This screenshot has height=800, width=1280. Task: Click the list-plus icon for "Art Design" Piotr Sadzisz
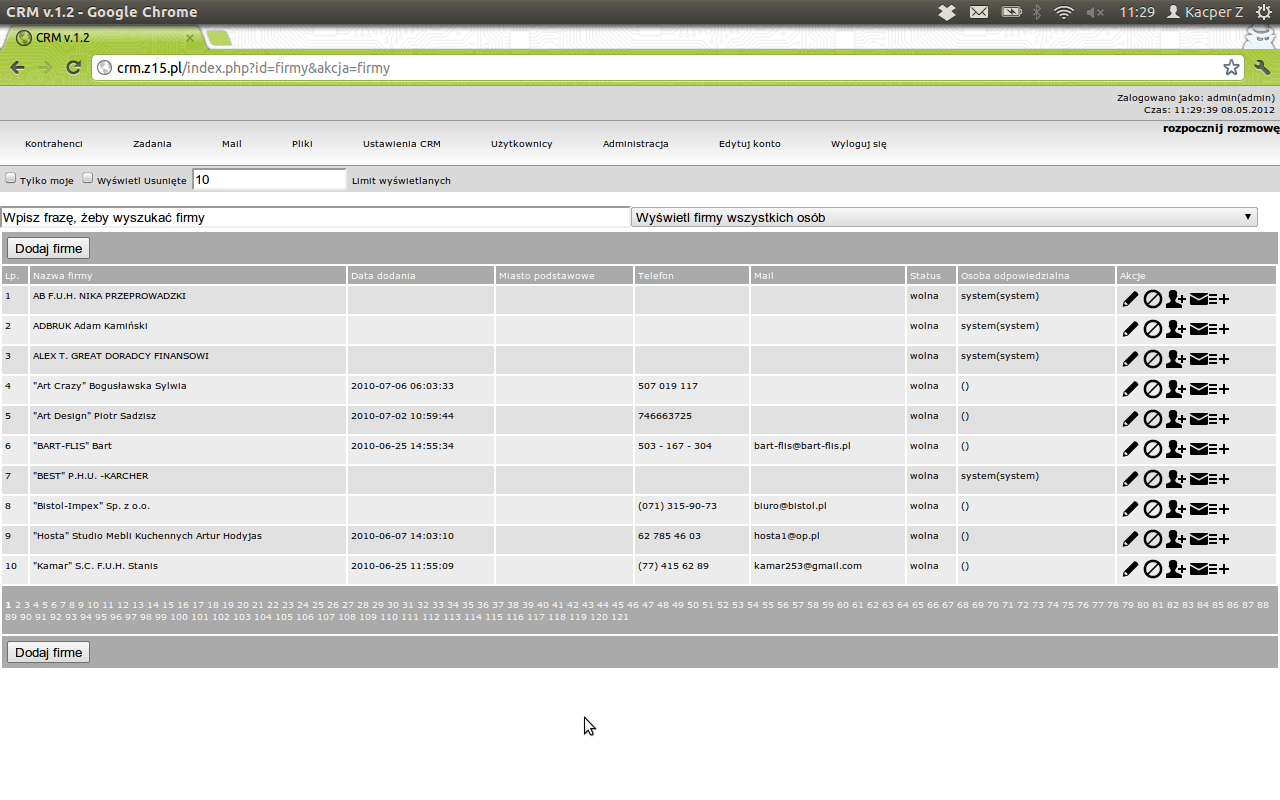(x=1219, y=419)
